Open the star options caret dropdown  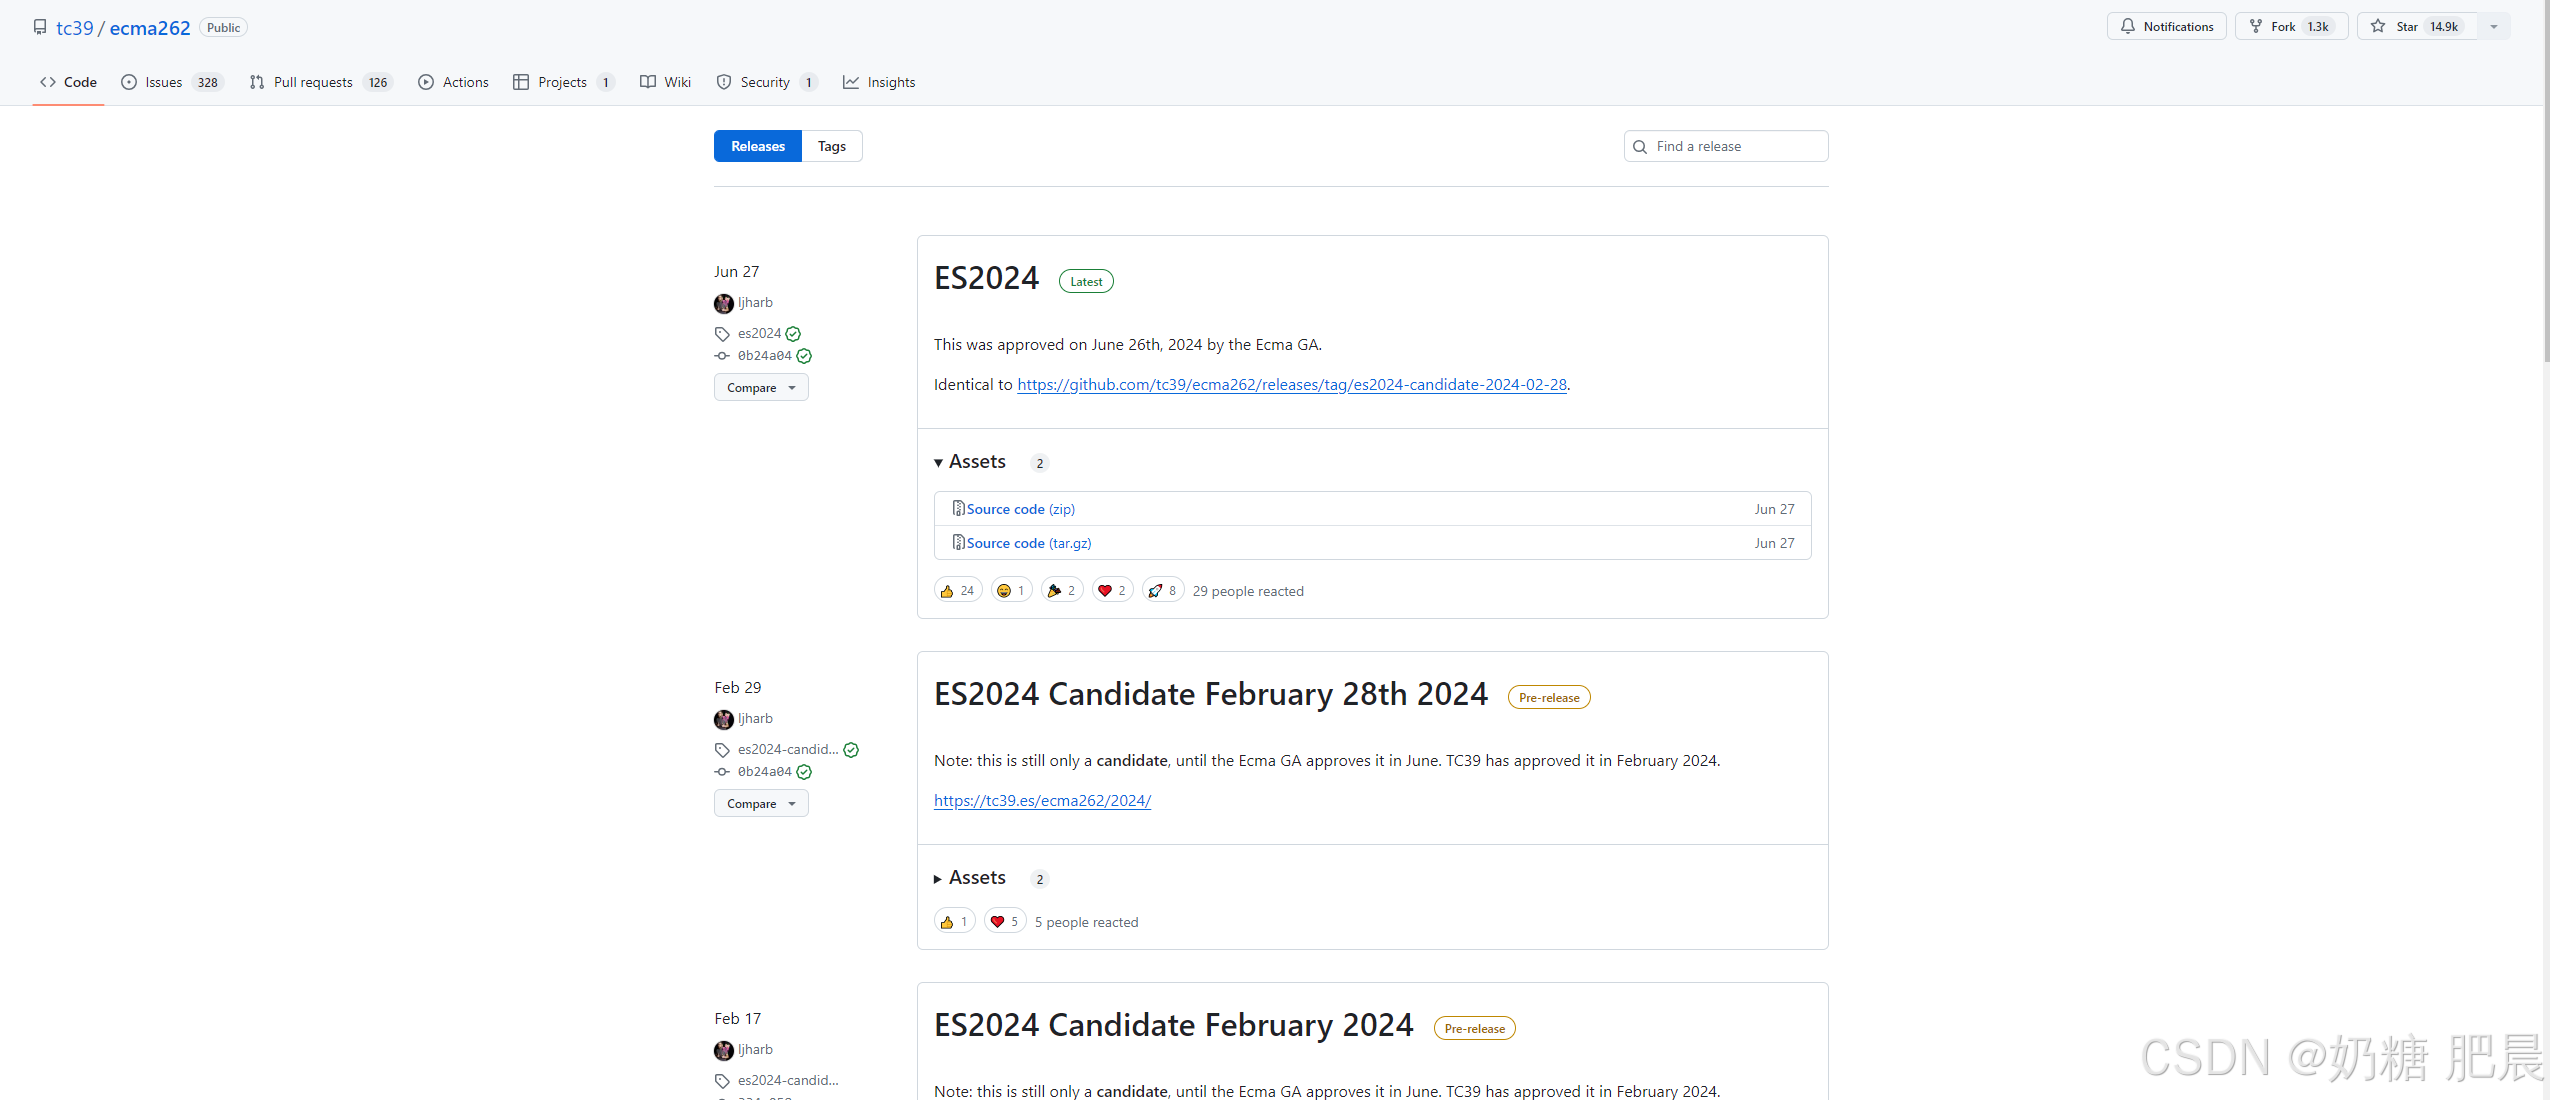pos(2494,26)
